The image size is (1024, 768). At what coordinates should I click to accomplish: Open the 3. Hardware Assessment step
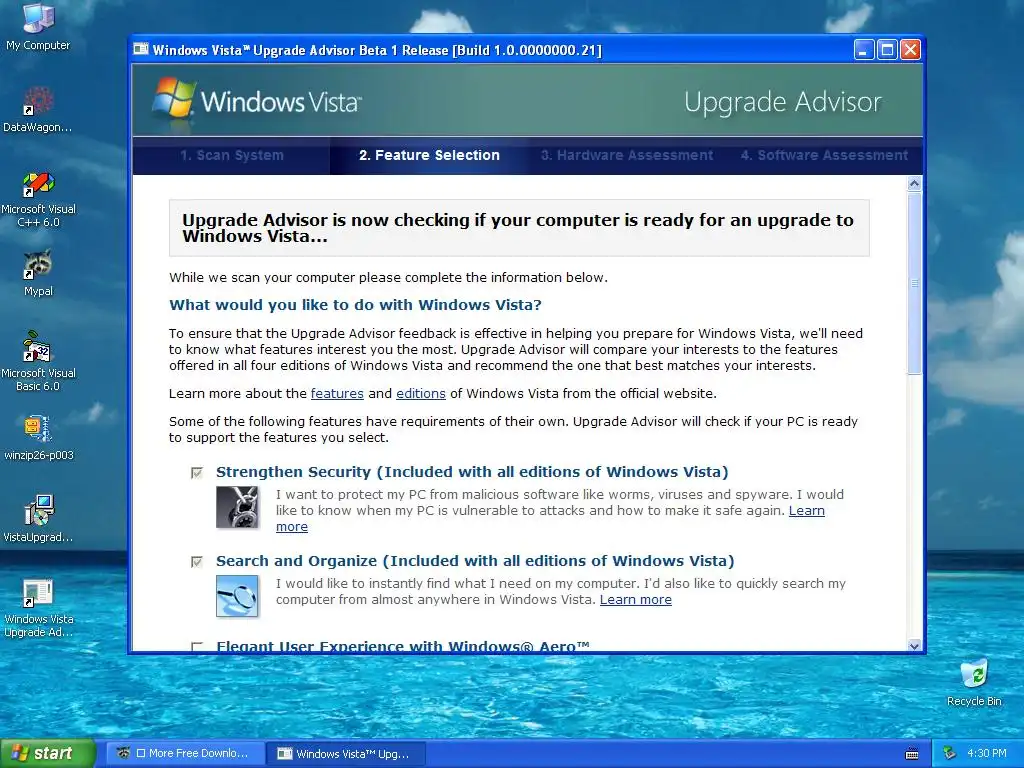[x=627, y=155]
